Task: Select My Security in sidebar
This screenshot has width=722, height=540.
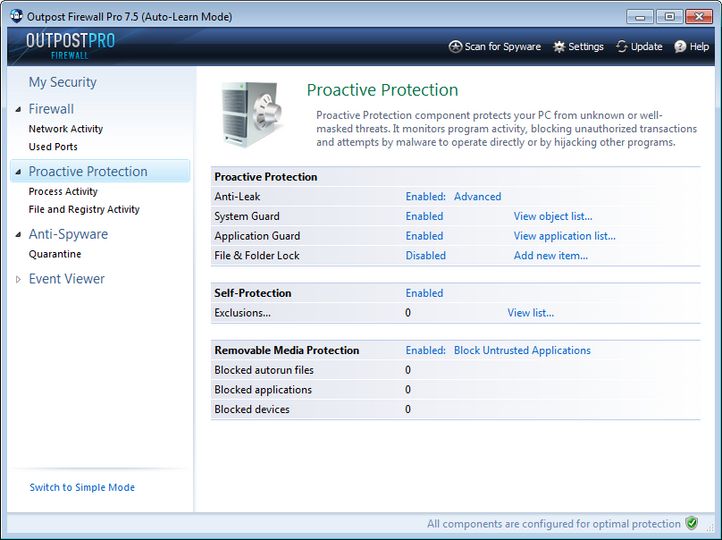Action: (x=62, y=82)
